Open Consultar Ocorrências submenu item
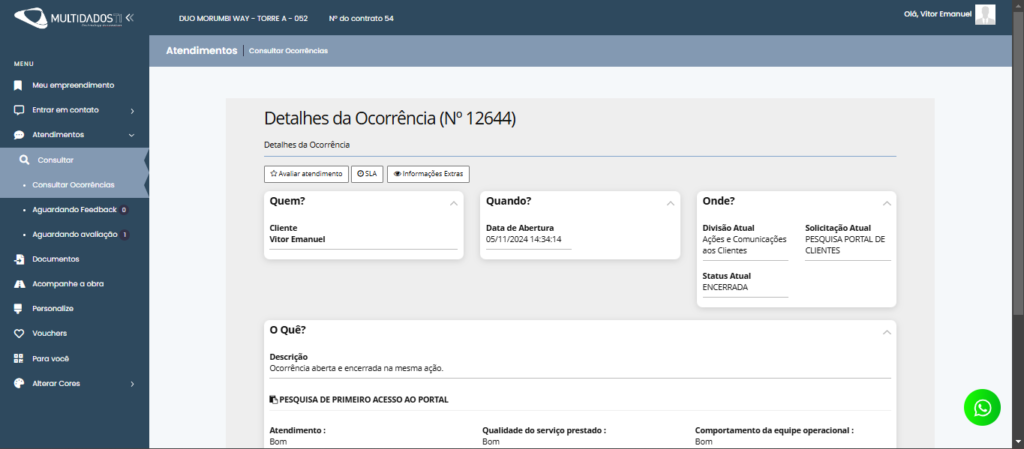 [73, 185]
